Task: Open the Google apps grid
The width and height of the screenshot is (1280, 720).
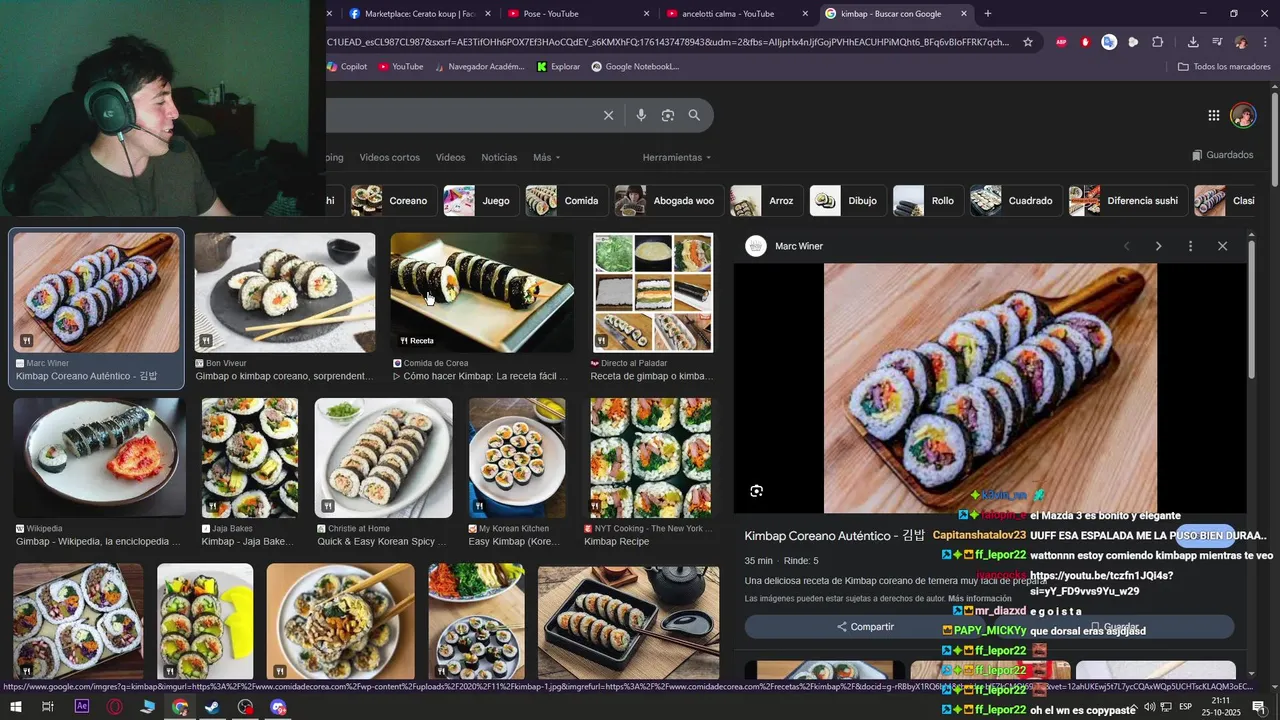Action: (x=1214, y=115)
